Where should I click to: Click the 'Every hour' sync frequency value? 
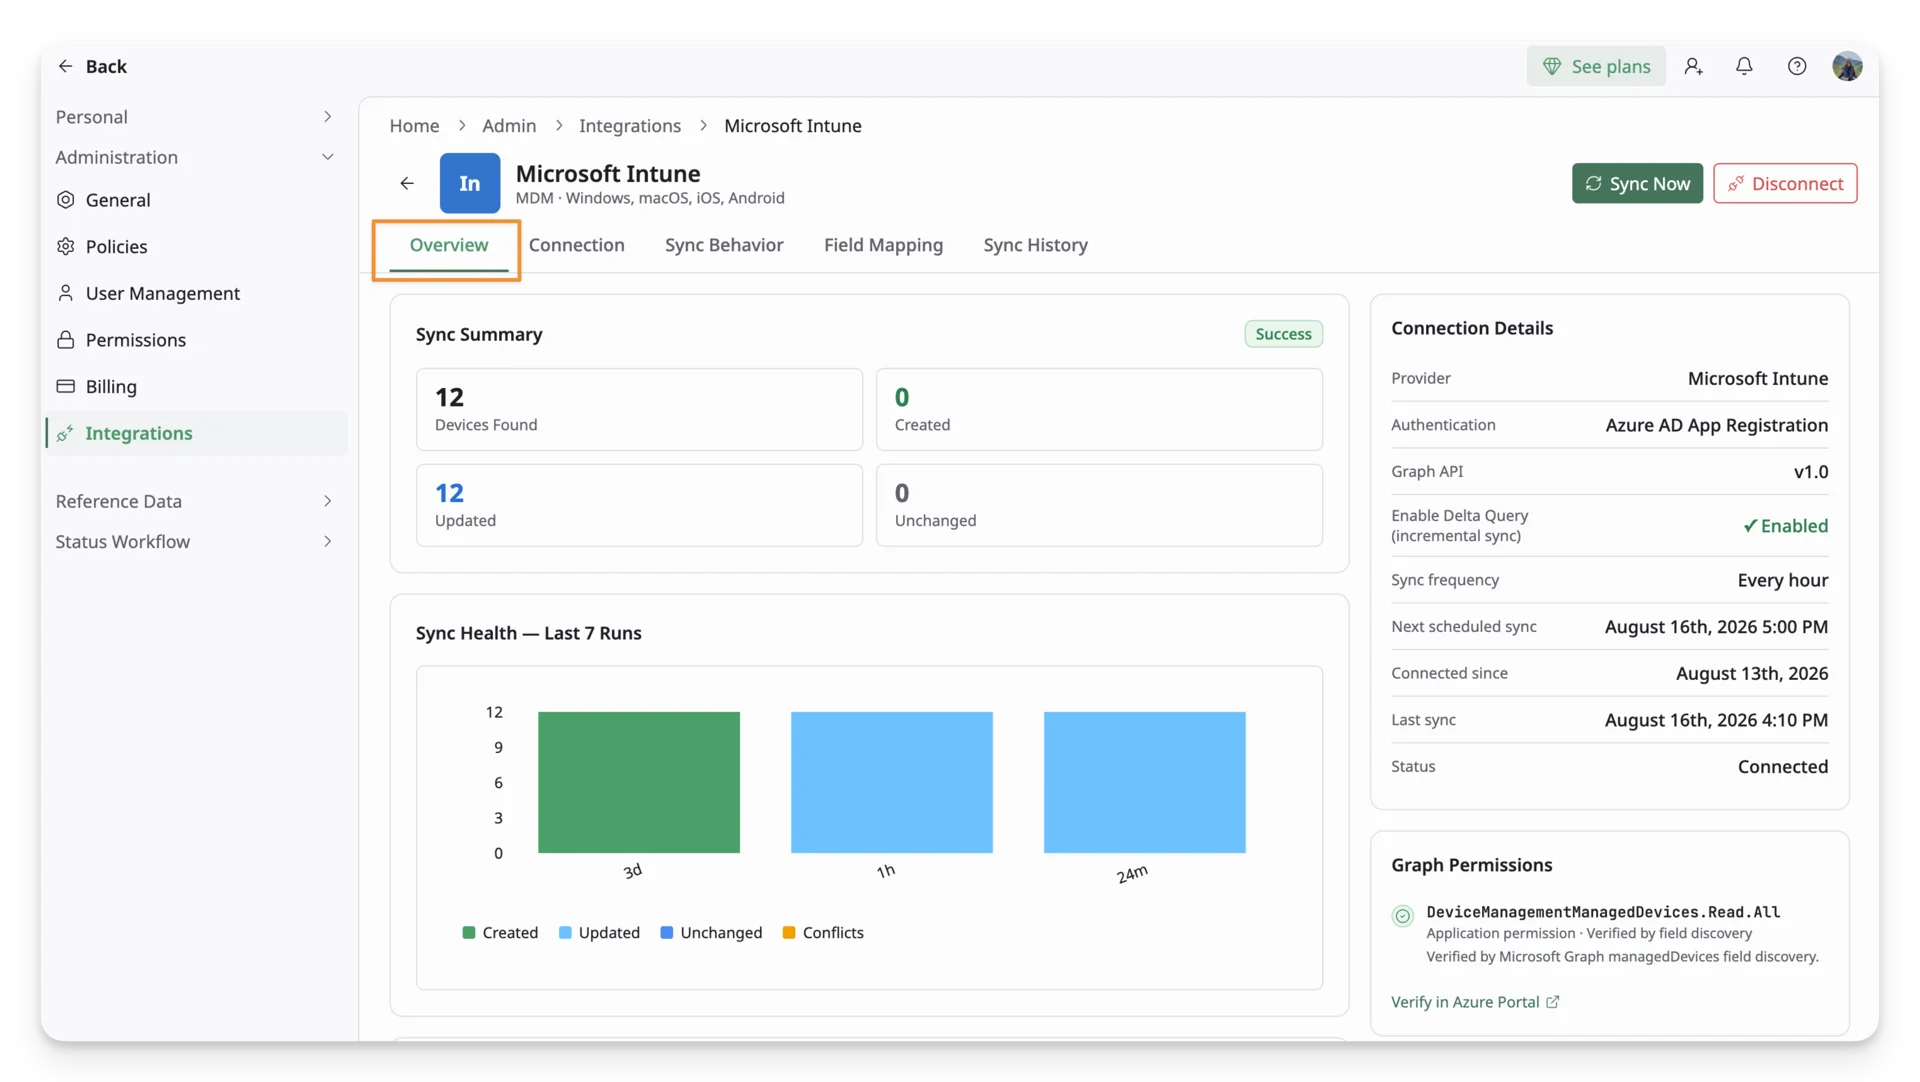[1782, 580]
